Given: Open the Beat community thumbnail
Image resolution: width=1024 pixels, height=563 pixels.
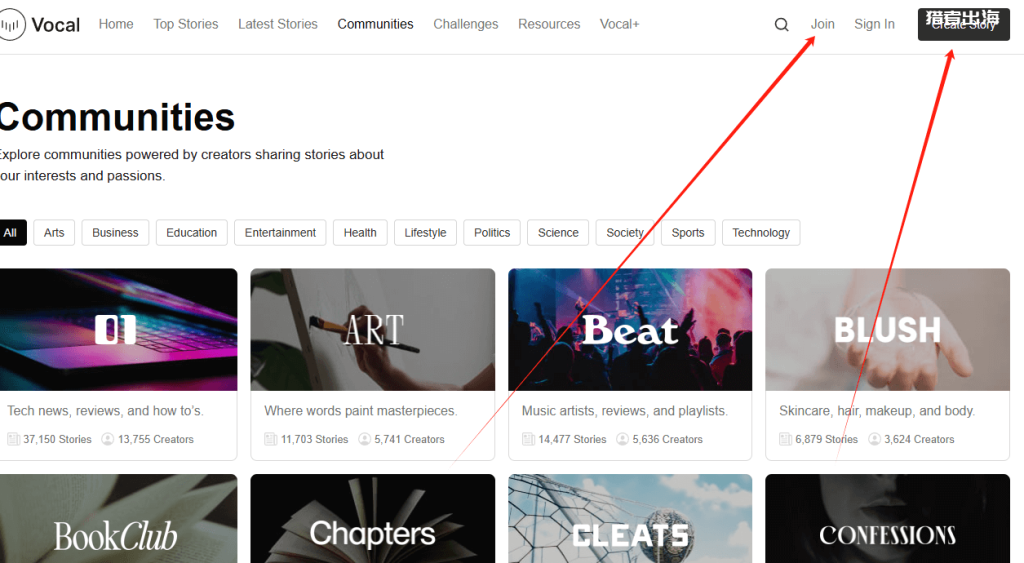Looking at the screenshot, I should 630,329.
